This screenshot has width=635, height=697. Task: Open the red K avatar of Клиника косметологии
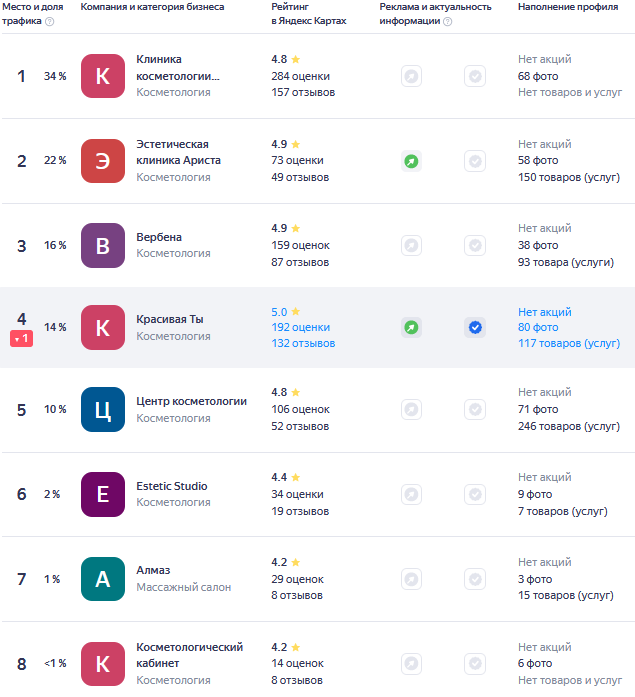click(103, 76)
